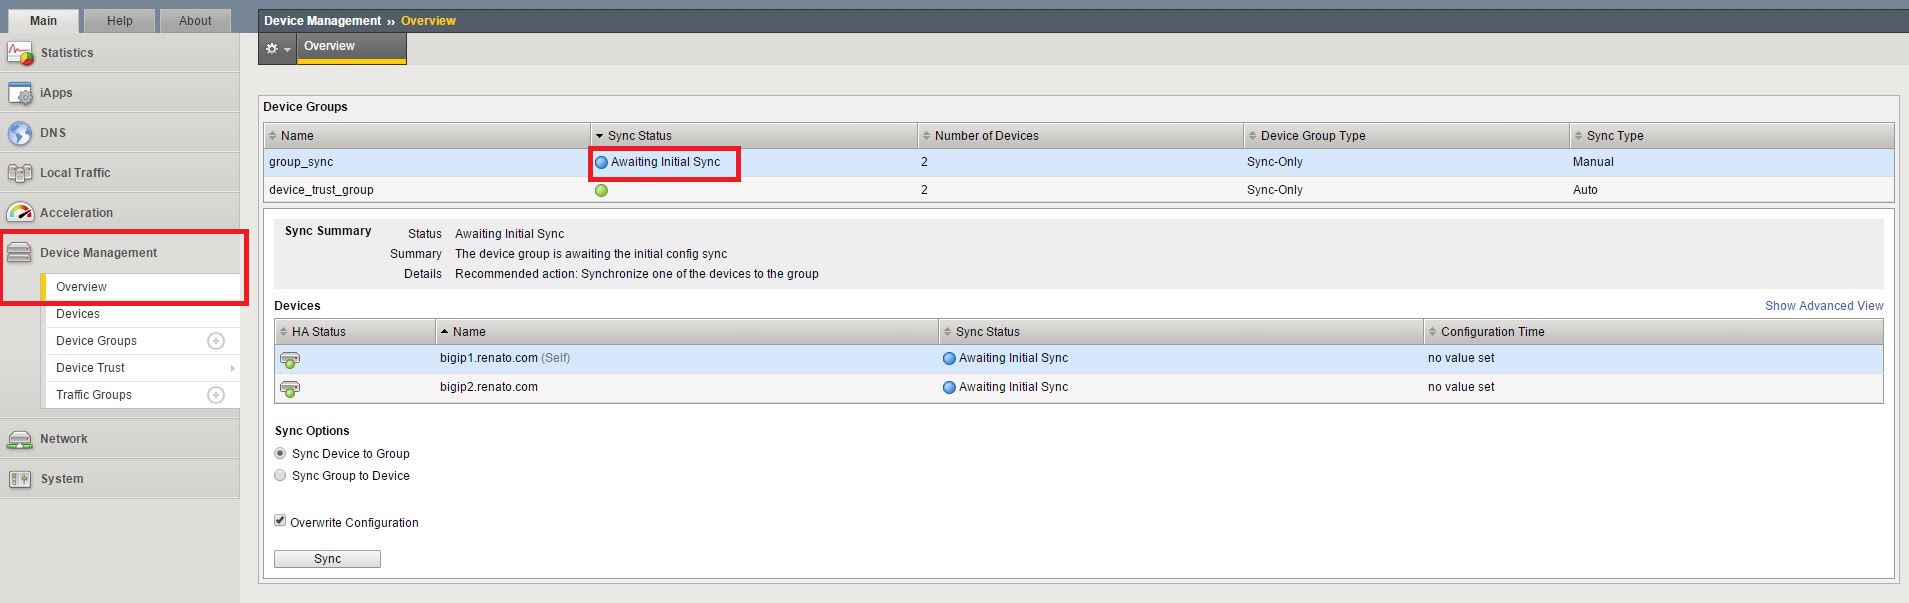Uncheck the Overwrite Configuration checkbox
This screenshot has height=603, width=1909.
pos(280,521)
